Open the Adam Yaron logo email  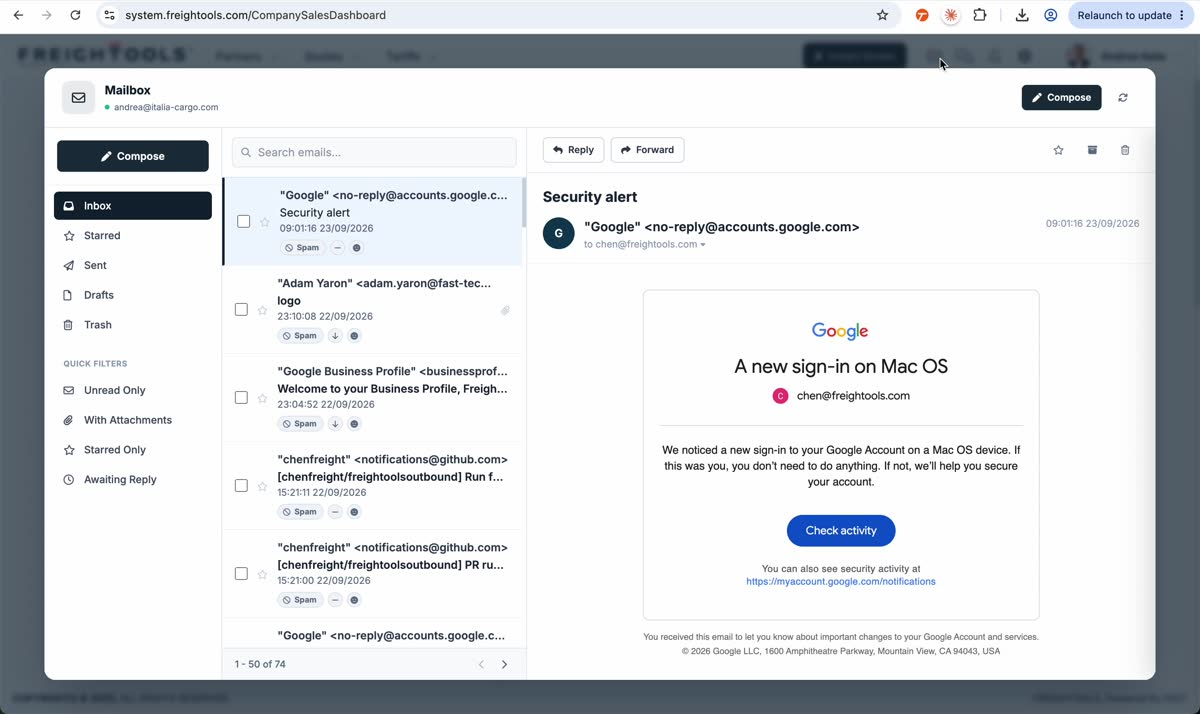pos(372,310)
